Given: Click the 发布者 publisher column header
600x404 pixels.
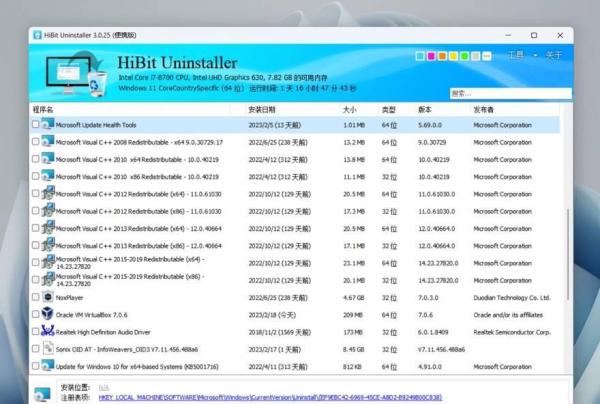Looking at the screenshot, I should click(x=483, y=108).
